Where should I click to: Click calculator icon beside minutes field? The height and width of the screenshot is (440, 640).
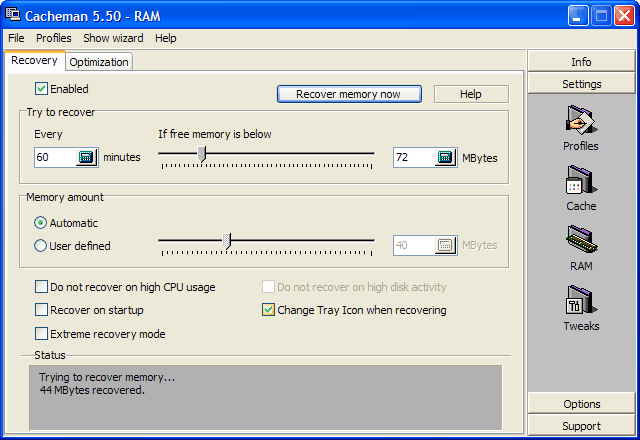point(86,157)
